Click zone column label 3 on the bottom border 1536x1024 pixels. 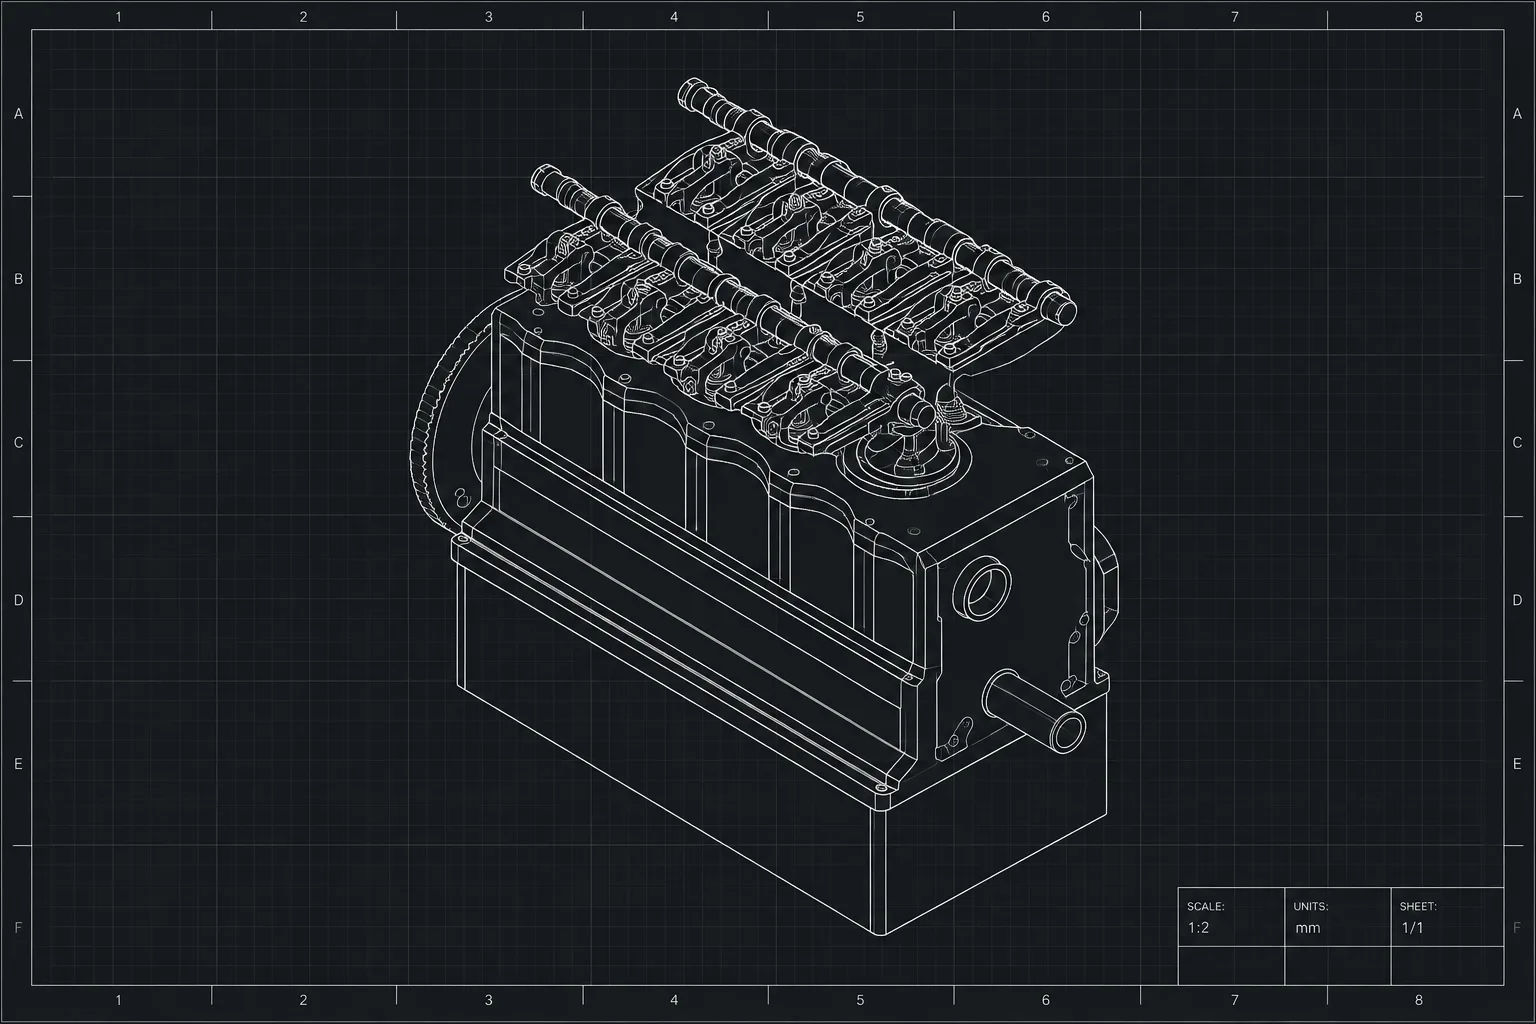488,1000
